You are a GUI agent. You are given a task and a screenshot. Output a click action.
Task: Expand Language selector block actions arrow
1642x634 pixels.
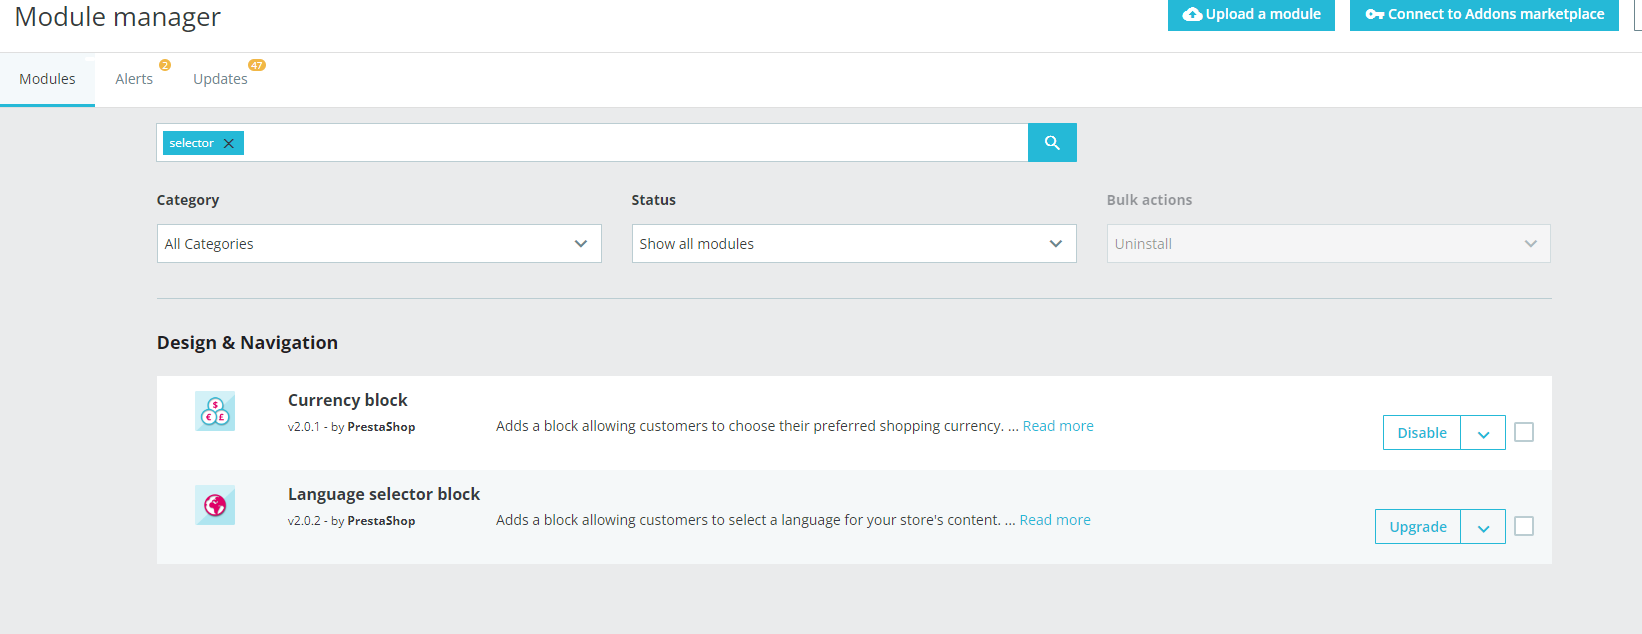[1483, 527]
